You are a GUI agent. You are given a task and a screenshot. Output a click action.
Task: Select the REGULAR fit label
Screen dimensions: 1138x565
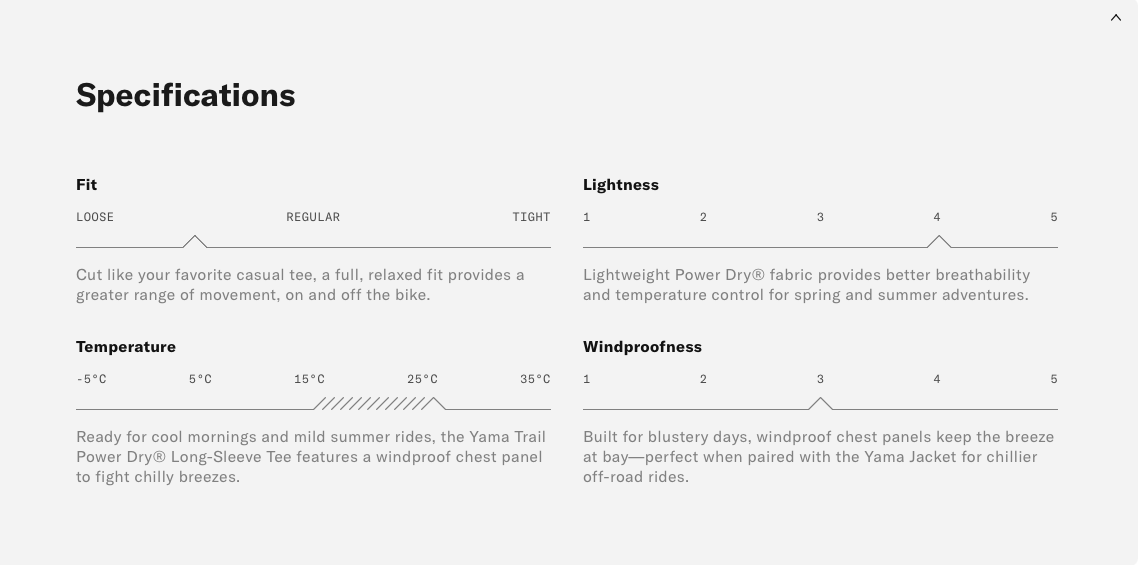(313, 217)
